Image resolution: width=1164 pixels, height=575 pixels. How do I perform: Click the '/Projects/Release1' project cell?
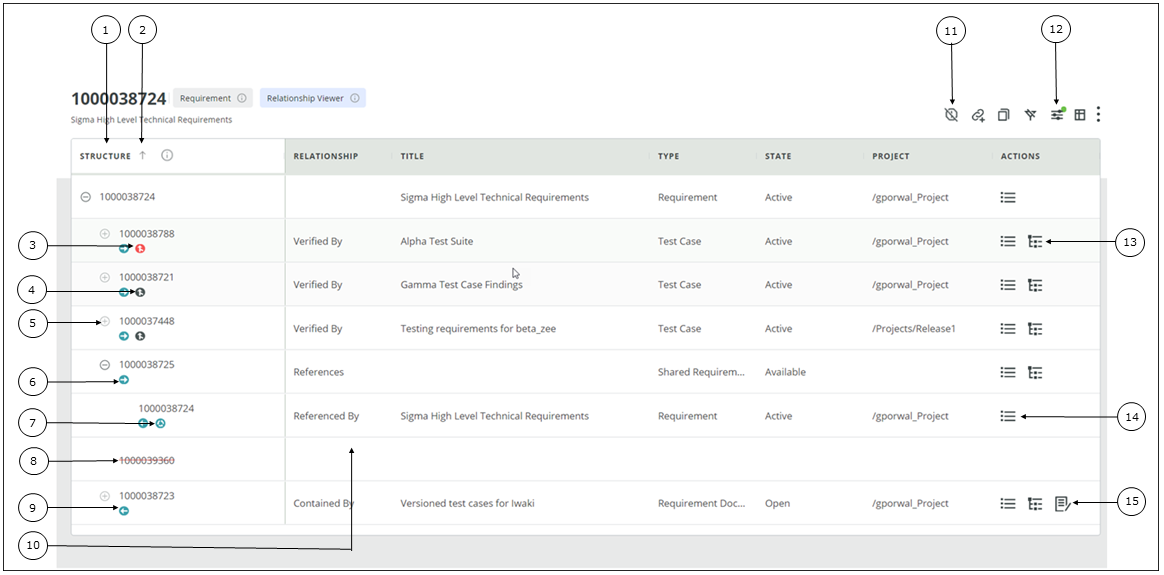(914, 328)
